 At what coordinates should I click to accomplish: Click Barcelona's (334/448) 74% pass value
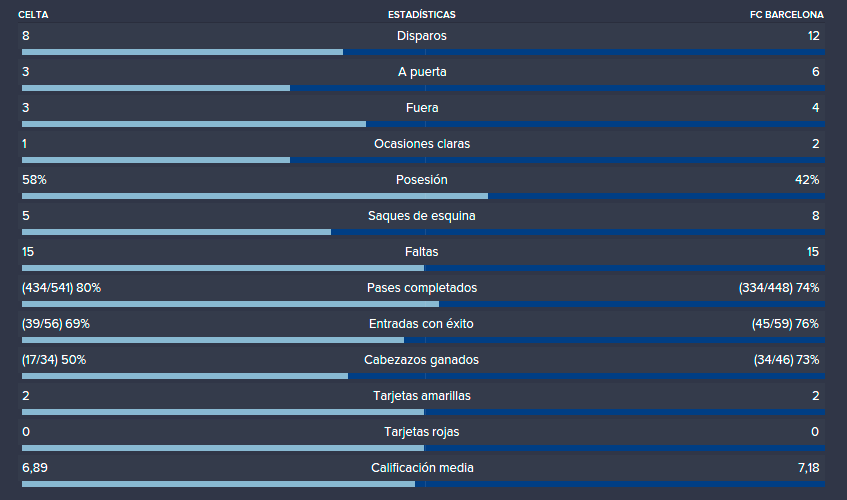point(778,288)
